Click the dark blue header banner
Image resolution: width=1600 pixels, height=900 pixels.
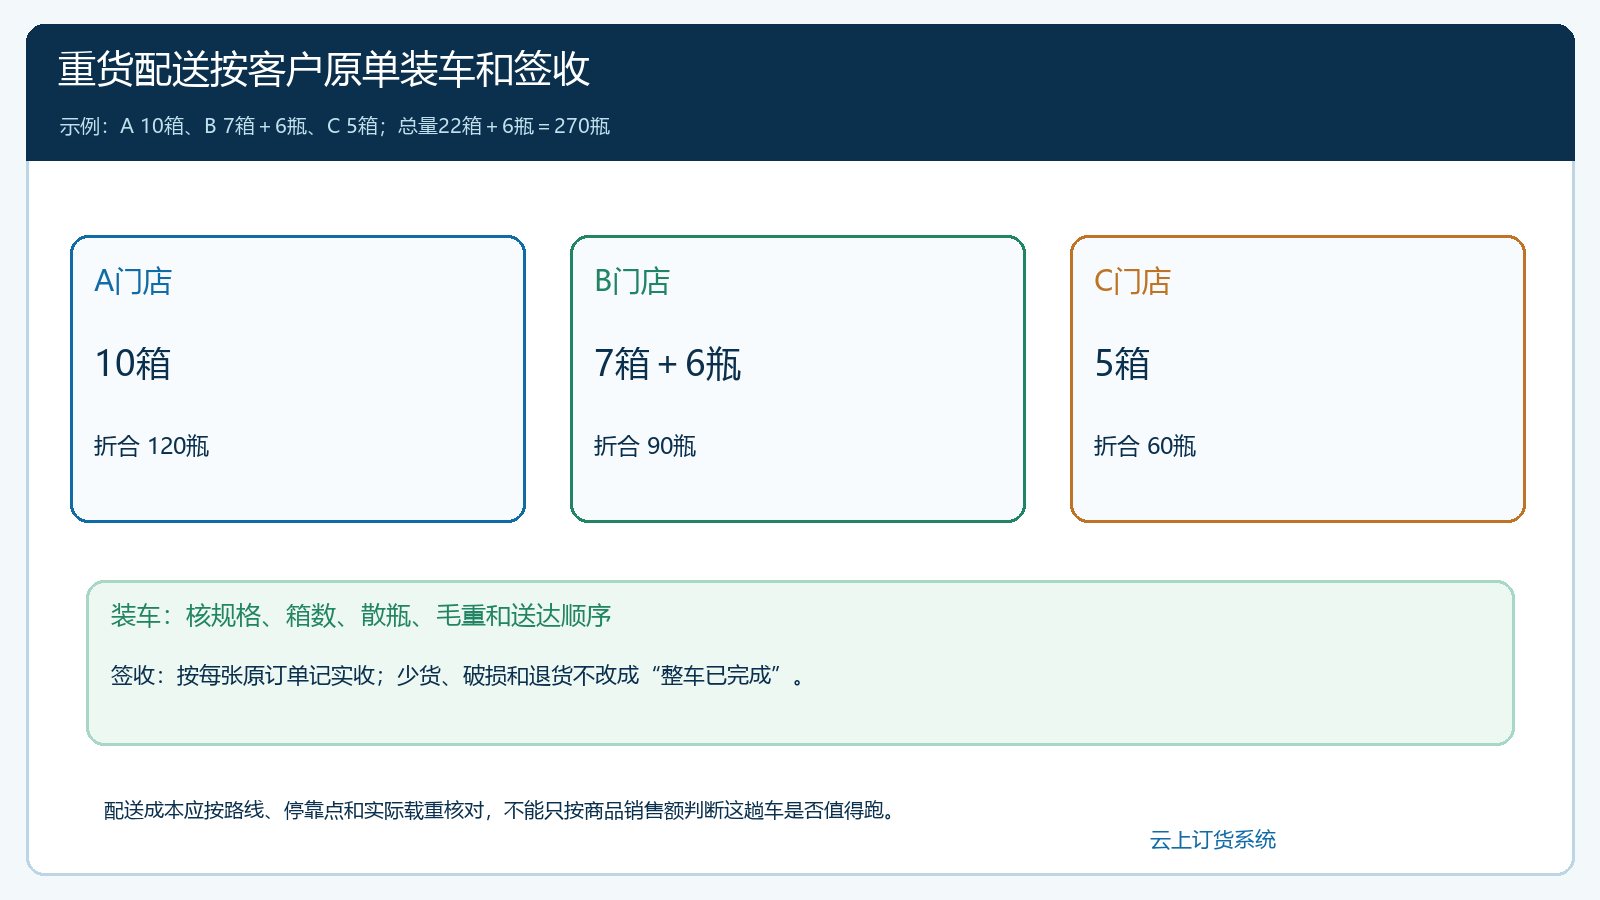[800, 92]
